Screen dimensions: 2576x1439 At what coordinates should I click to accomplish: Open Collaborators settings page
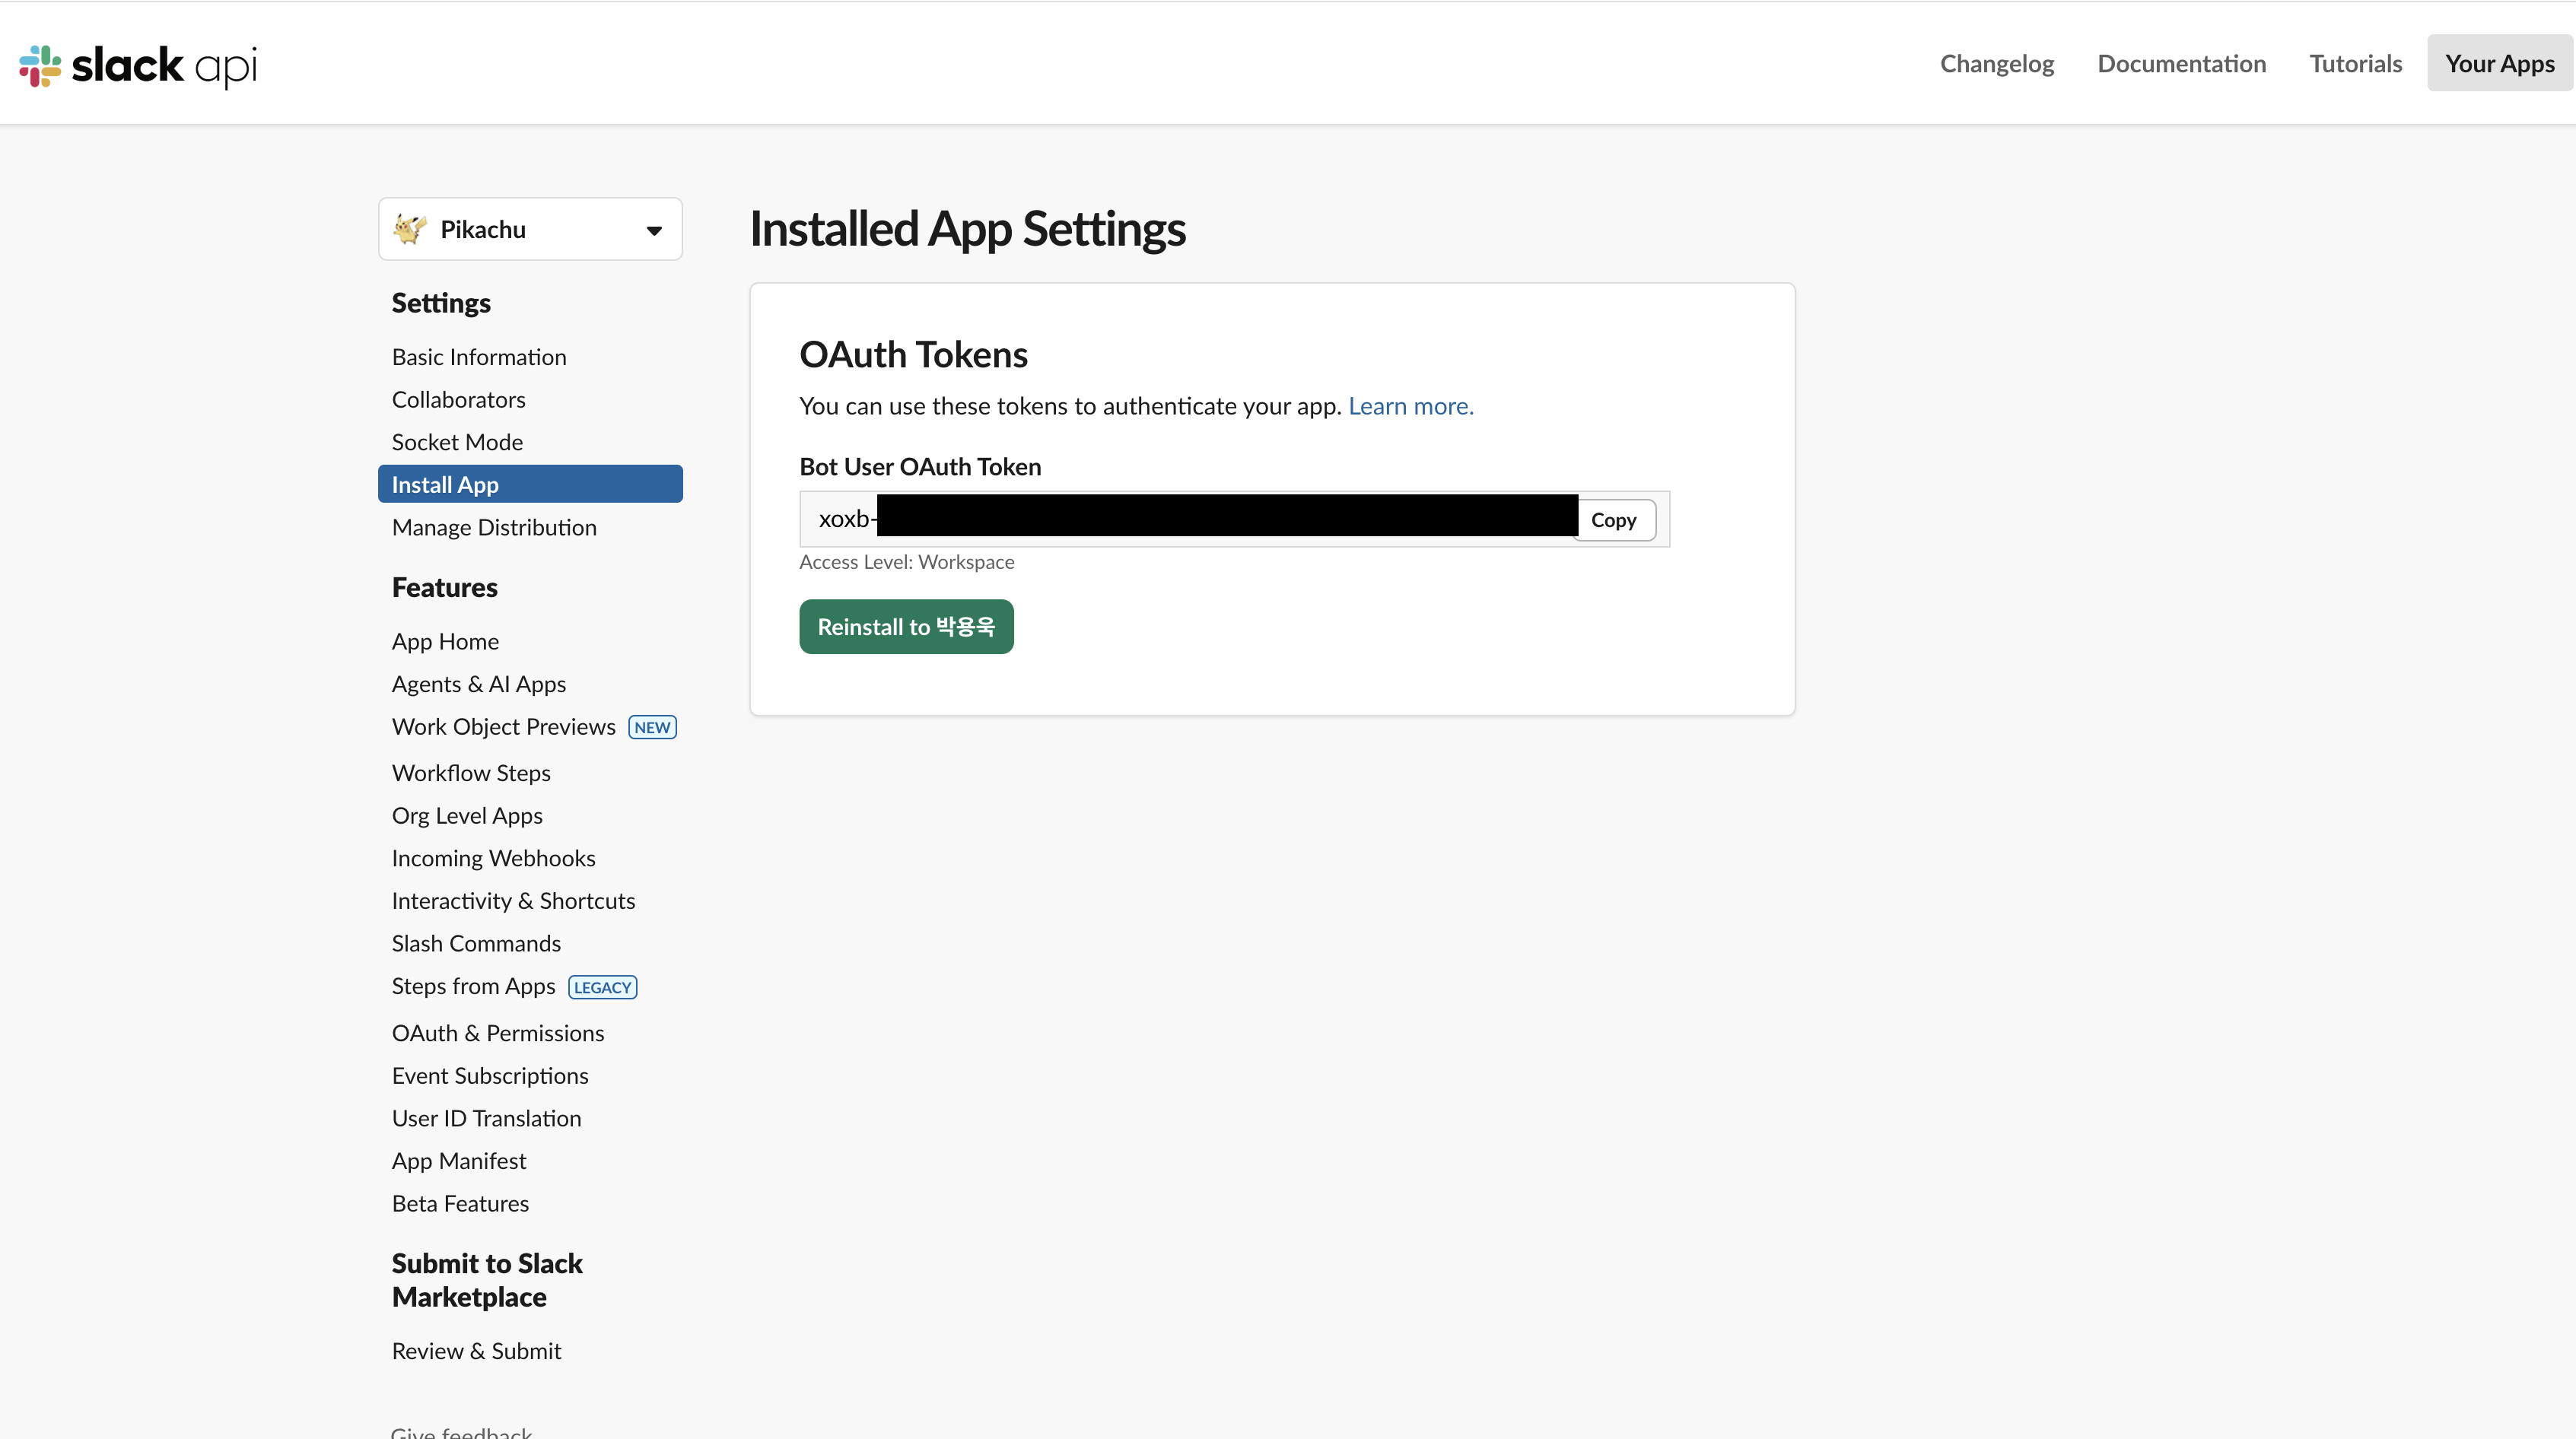[x=458, y=399]
